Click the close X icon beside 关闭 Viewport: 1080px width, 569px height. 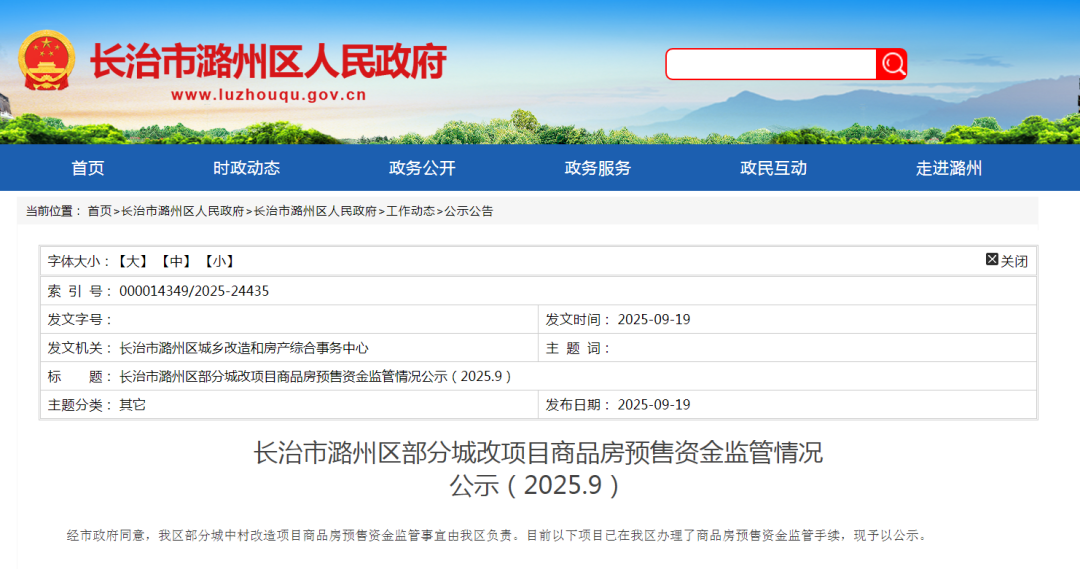coord(992,260)
